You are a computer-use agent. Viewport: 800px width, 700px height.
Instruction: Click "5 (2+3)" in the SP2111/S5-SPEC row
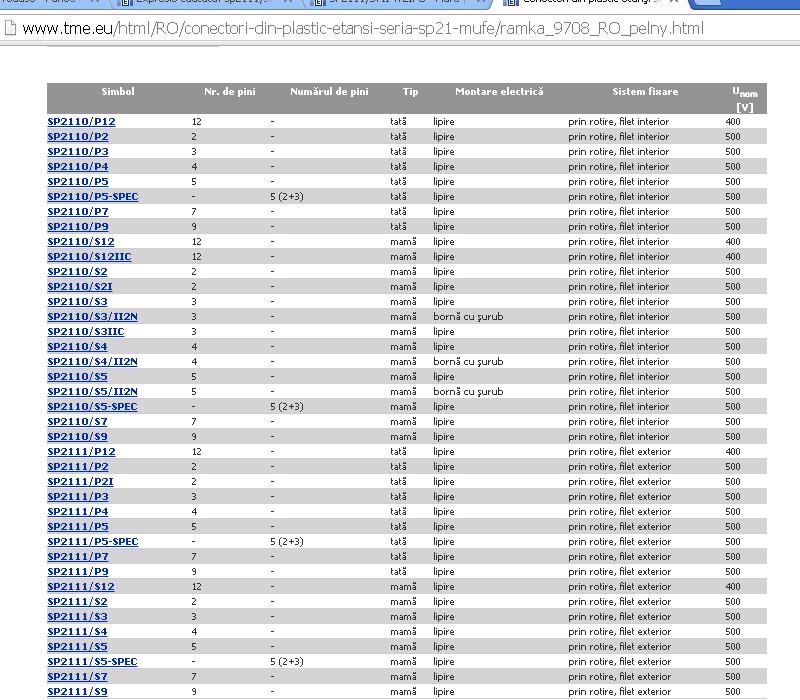click(287, 662)
